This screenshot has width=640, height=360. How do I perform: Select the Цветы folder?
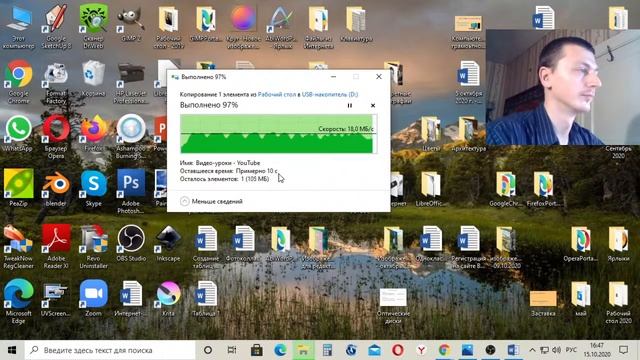click(x=431, y=134)
